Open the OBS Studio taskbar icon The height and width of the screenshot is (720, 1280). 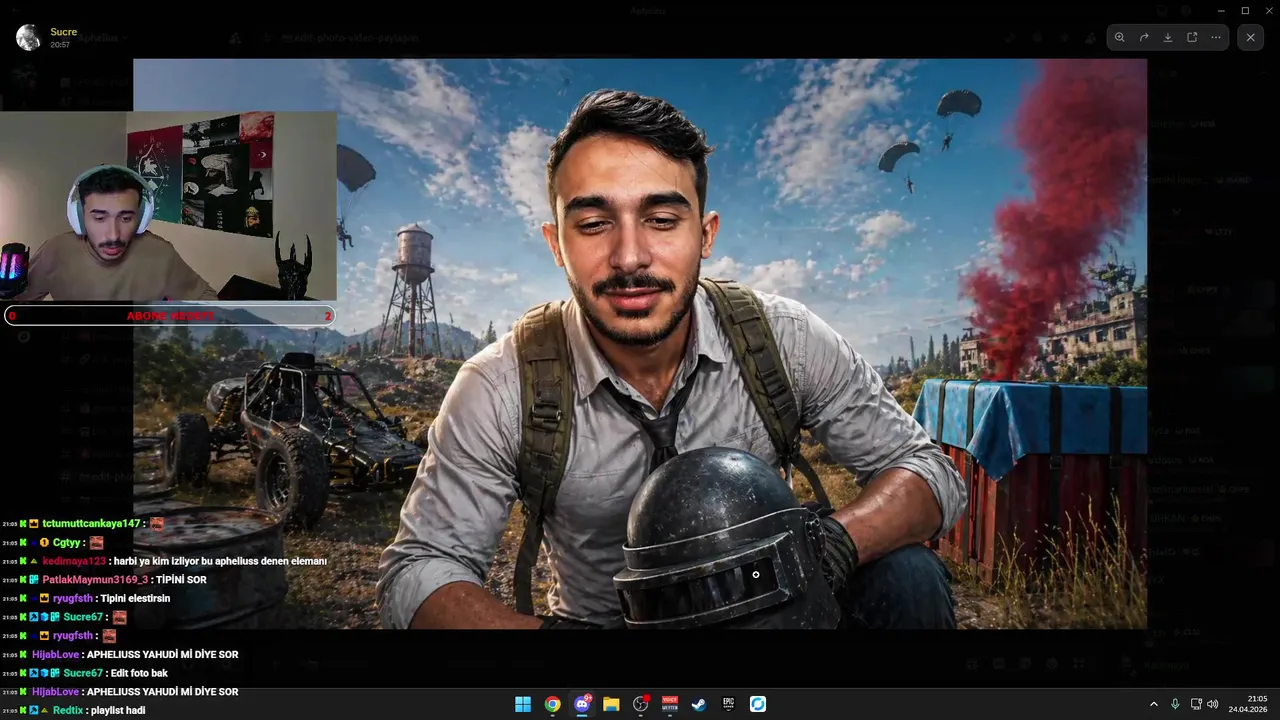[x=641, y=704]
